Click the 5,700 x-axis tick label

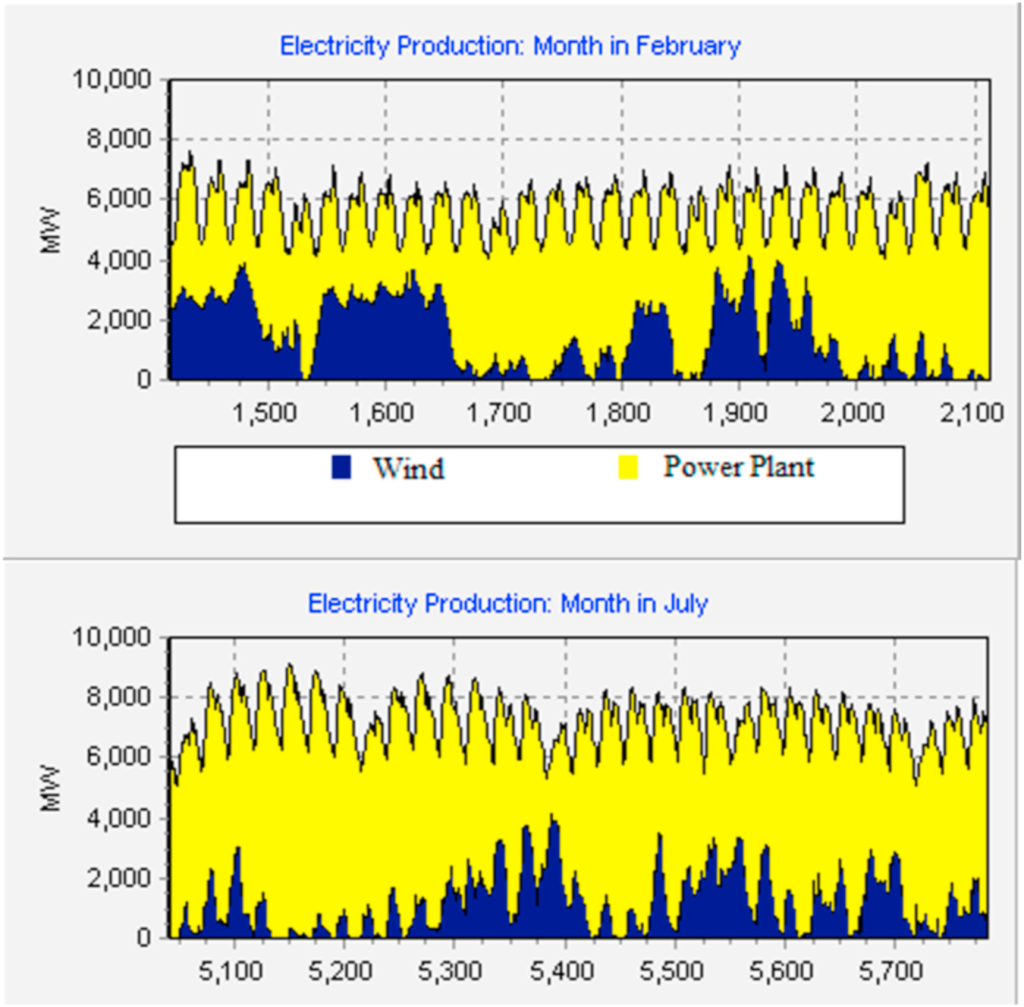click(895, 970)
